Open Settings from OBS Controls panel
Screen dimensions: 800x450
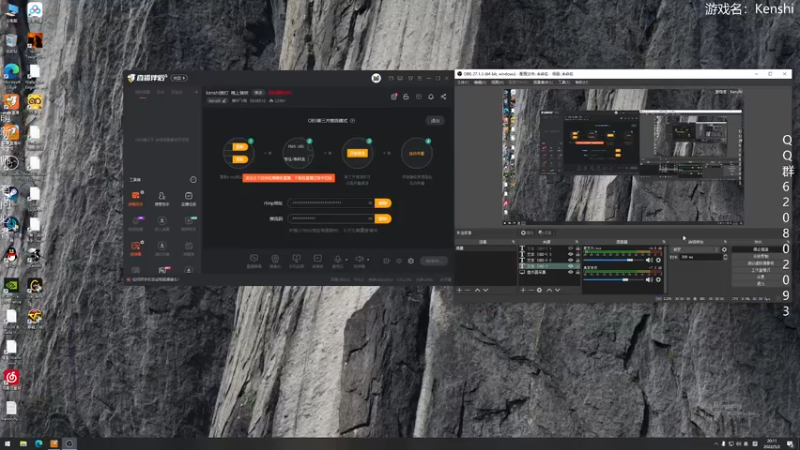tap(760, 277)
